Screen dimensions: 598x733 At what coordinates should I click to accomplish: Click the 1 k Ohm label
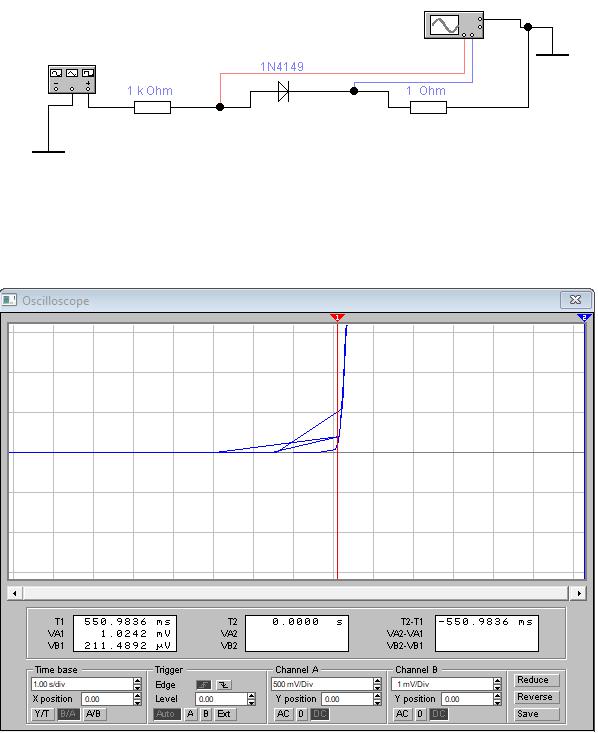point(150,91)
